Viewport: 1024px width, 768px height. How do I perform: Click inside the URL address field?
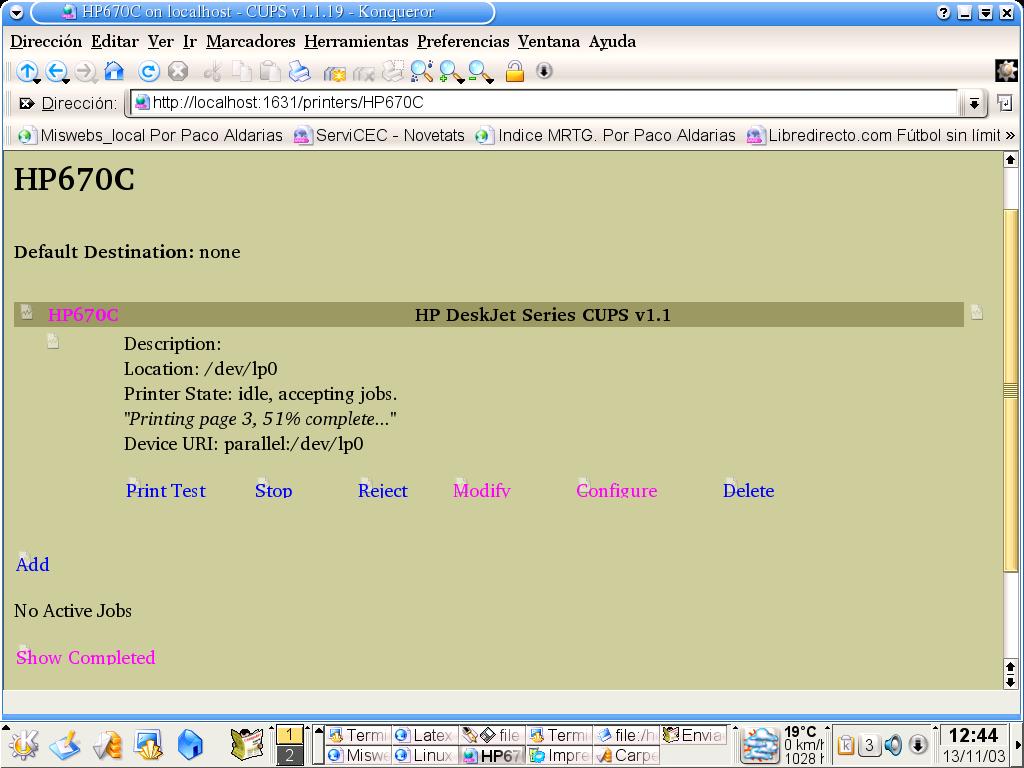coord(545,103)
